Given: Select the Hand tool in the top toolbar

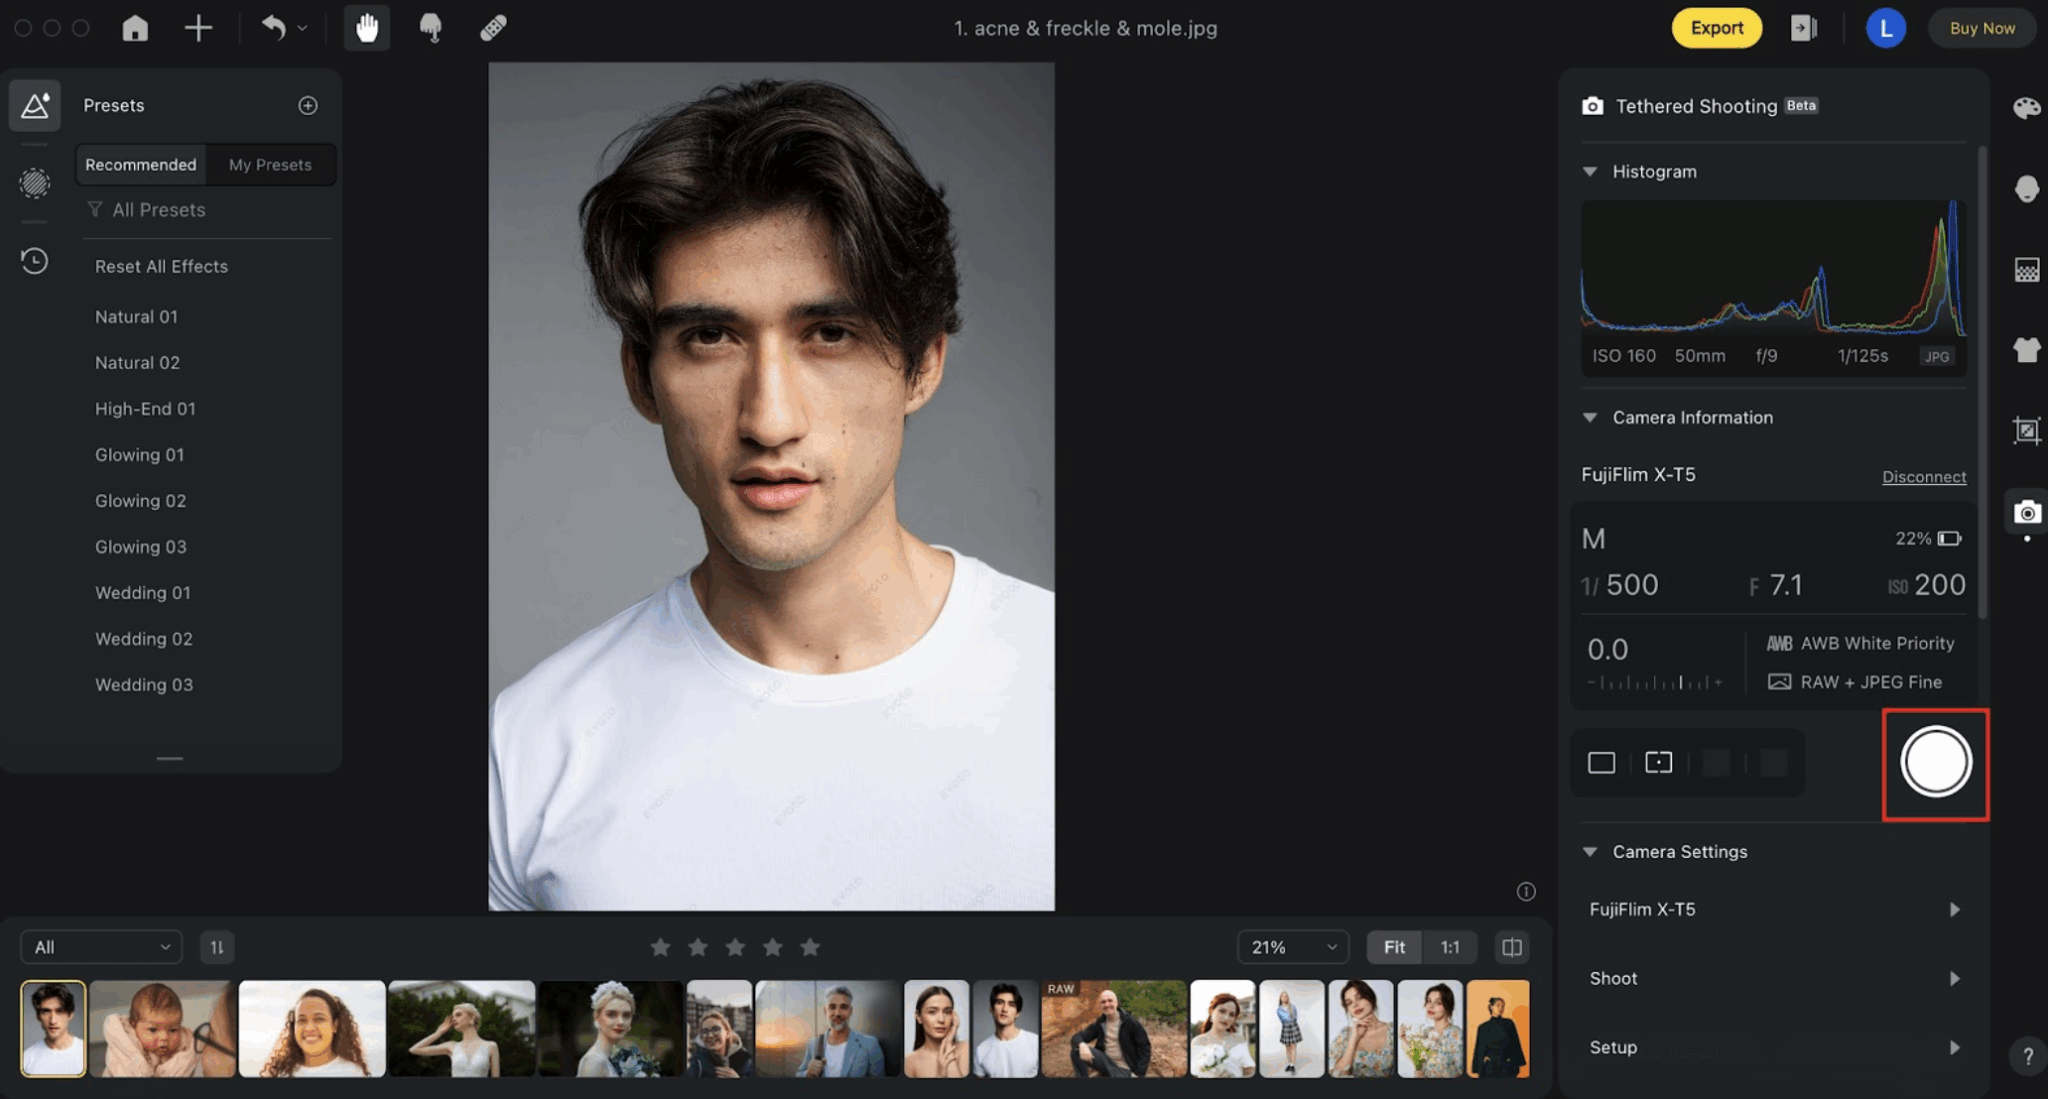Looking at the screenshot, I should tap(367, 28).
